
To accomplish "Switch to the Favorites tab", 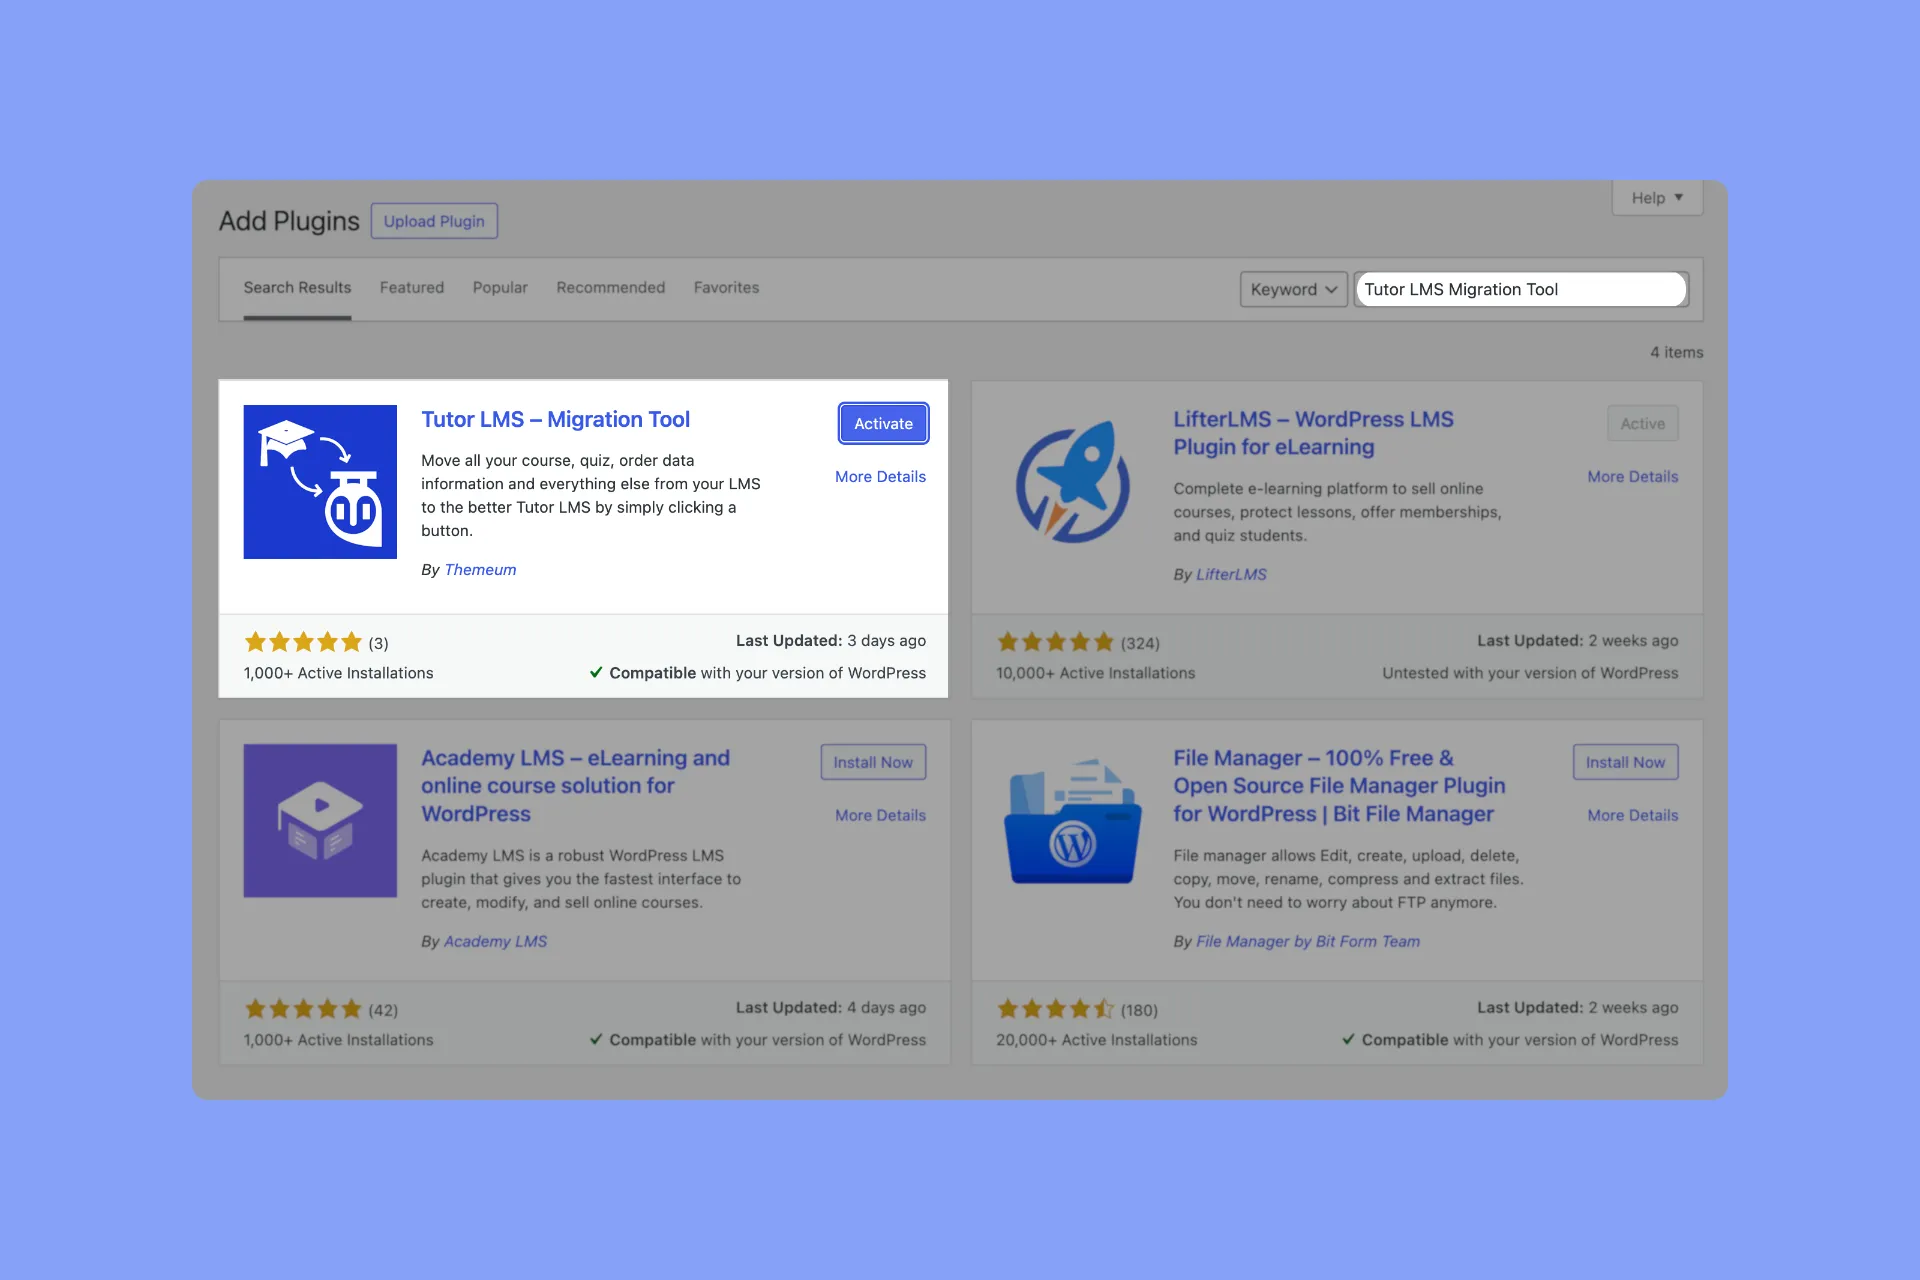I will pos(726,288).
